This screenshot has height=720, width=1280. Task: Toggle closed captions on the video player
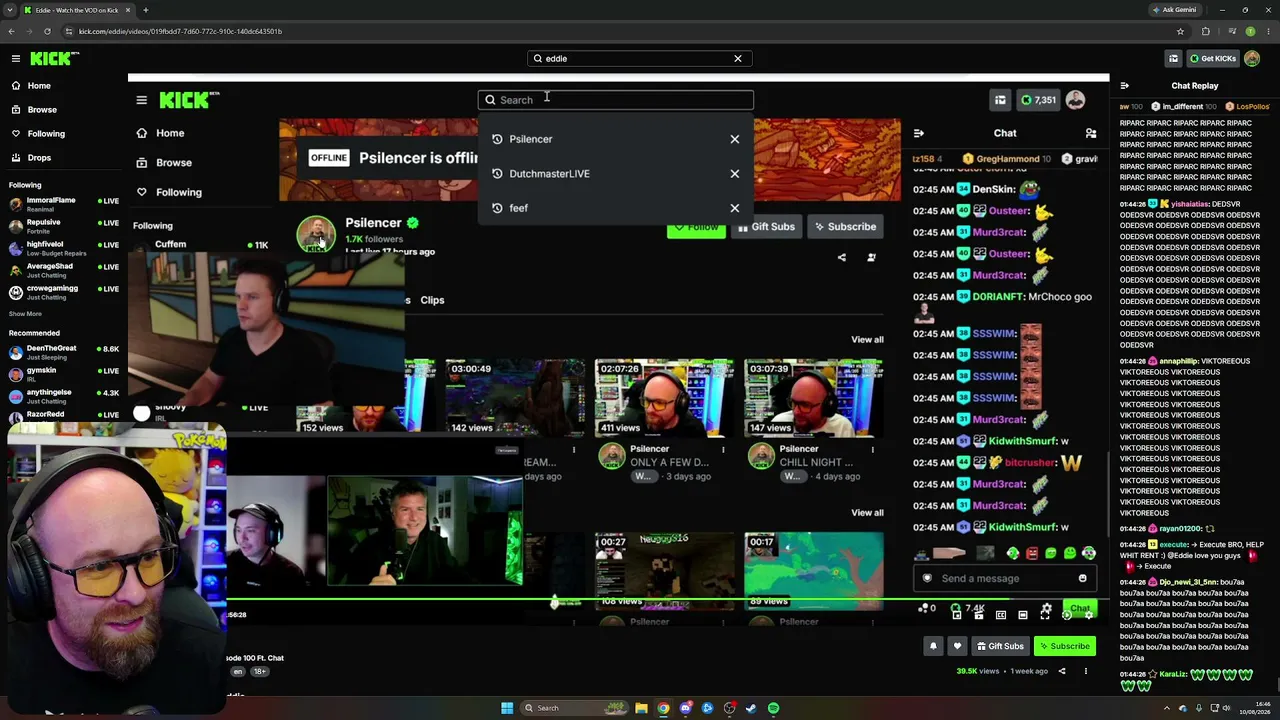coord(1001,615)
